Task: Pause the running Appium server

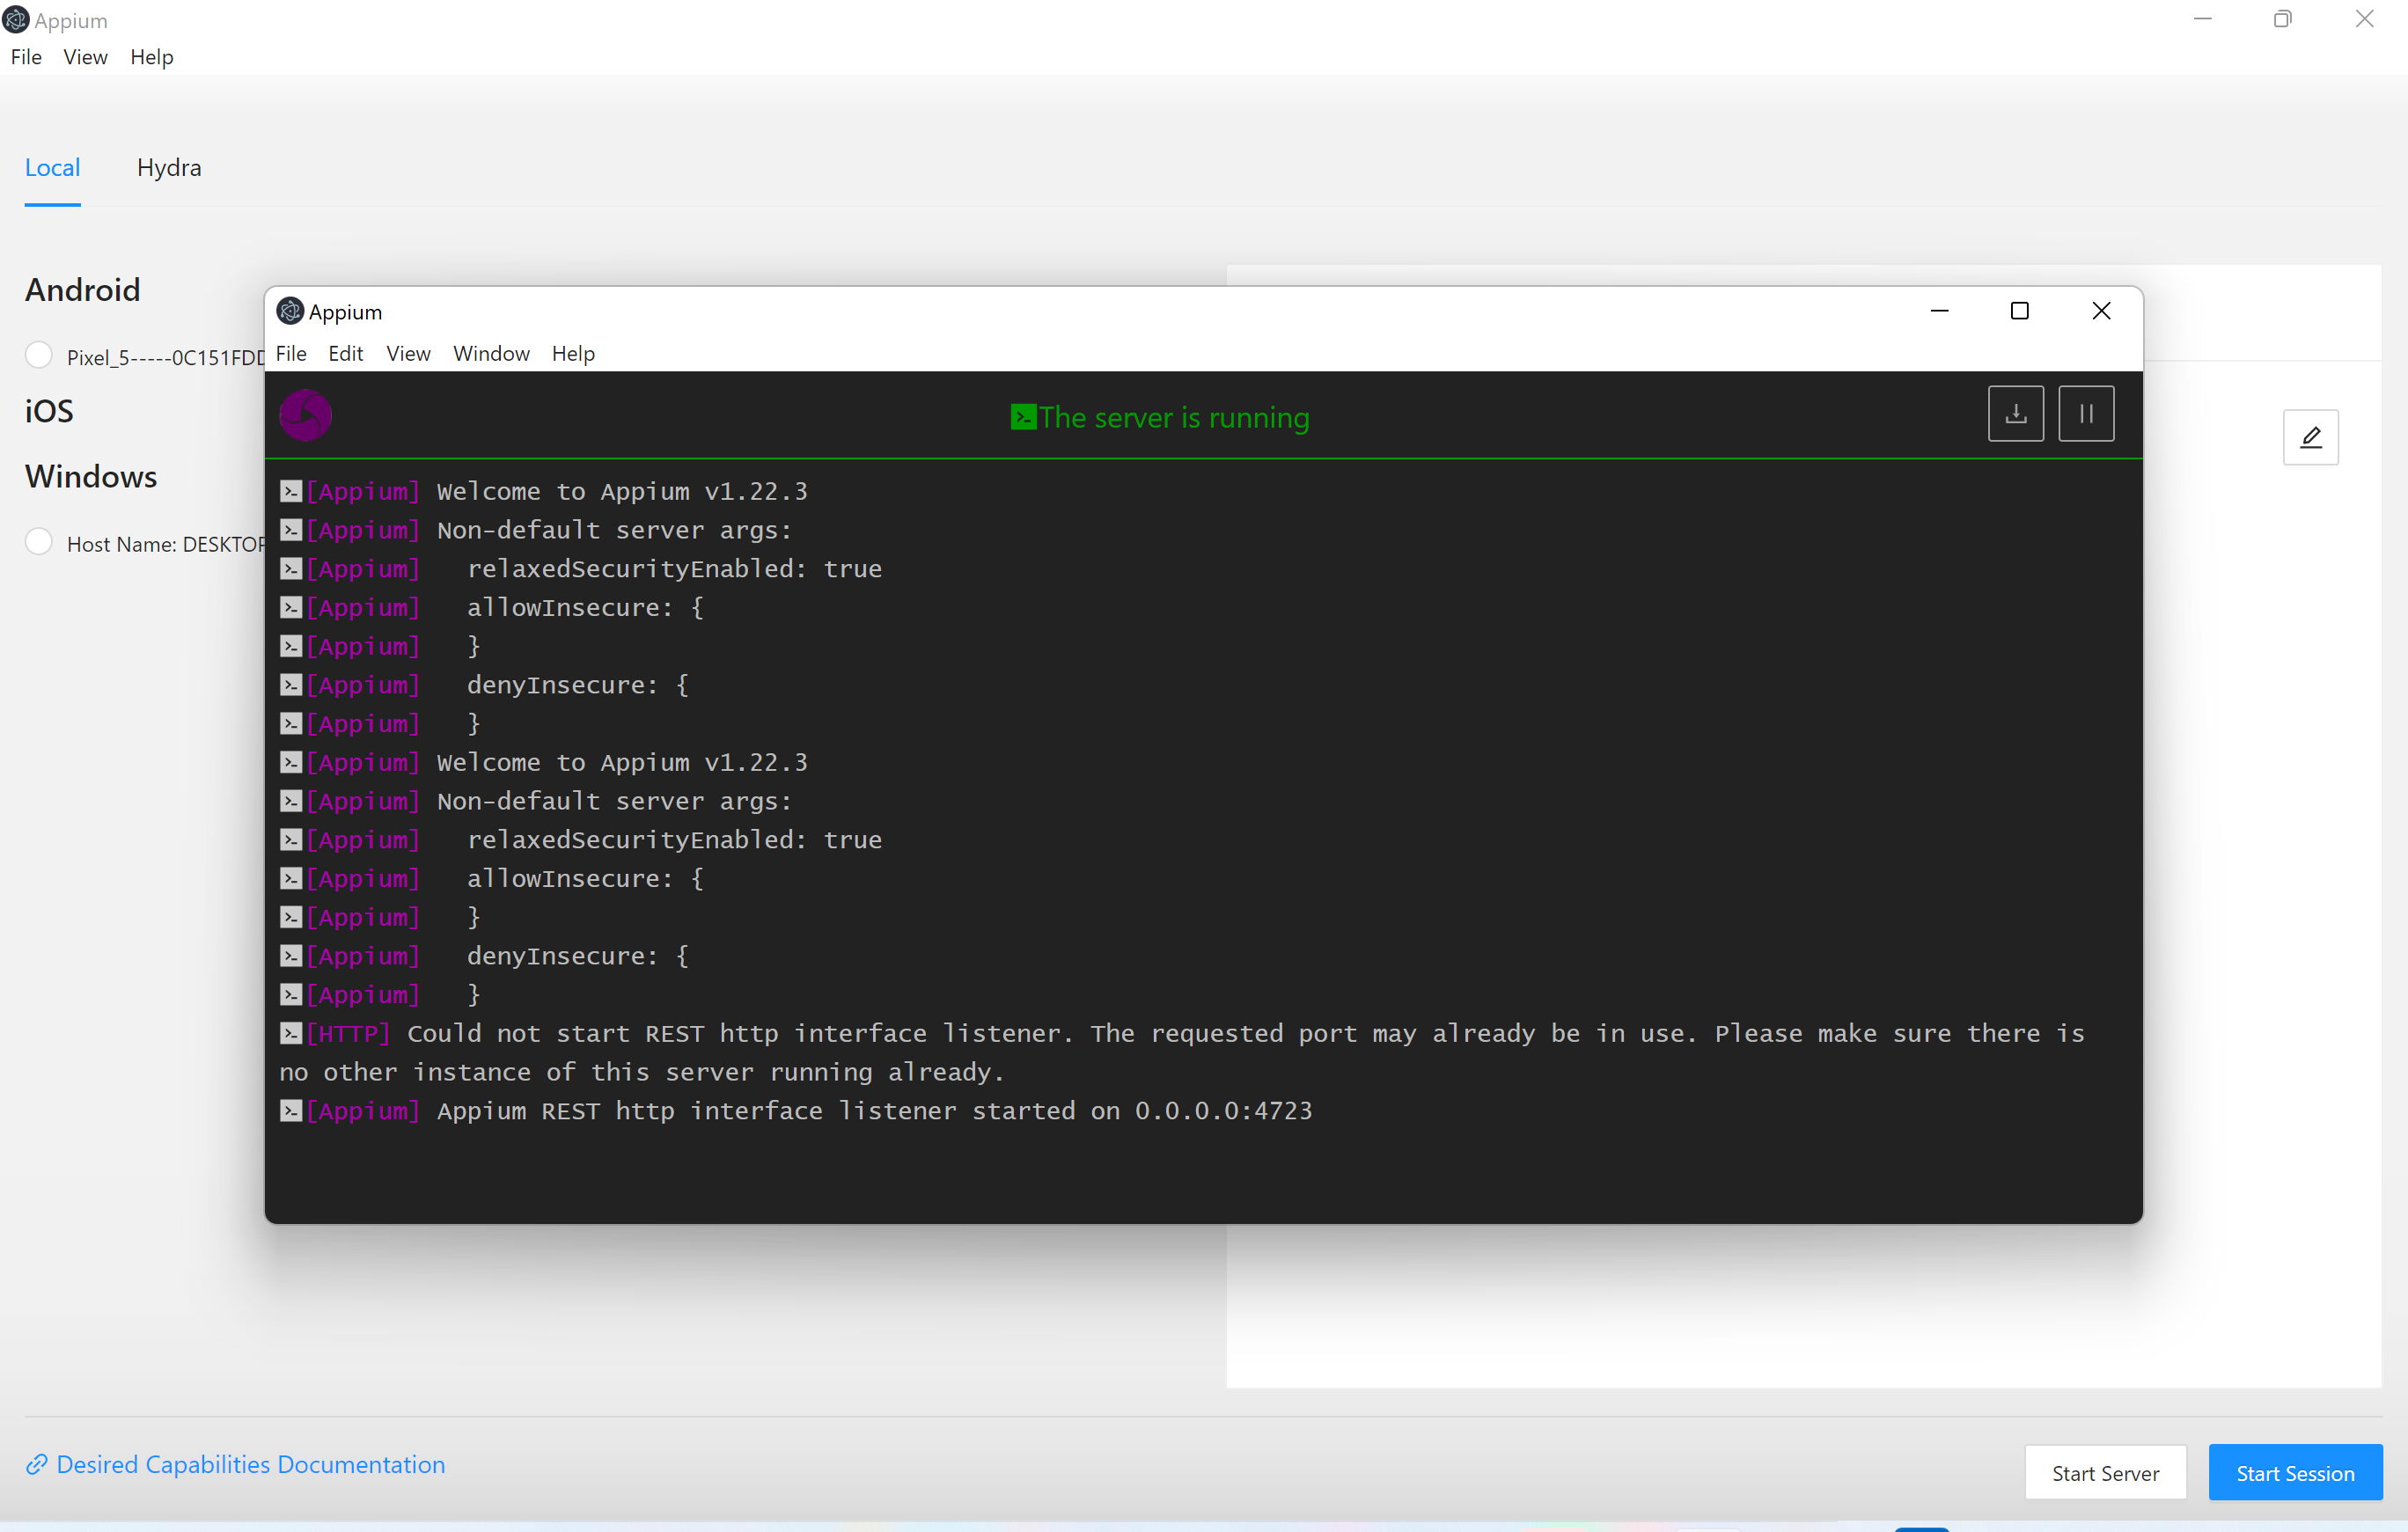Action: (x=2086, y=414)
